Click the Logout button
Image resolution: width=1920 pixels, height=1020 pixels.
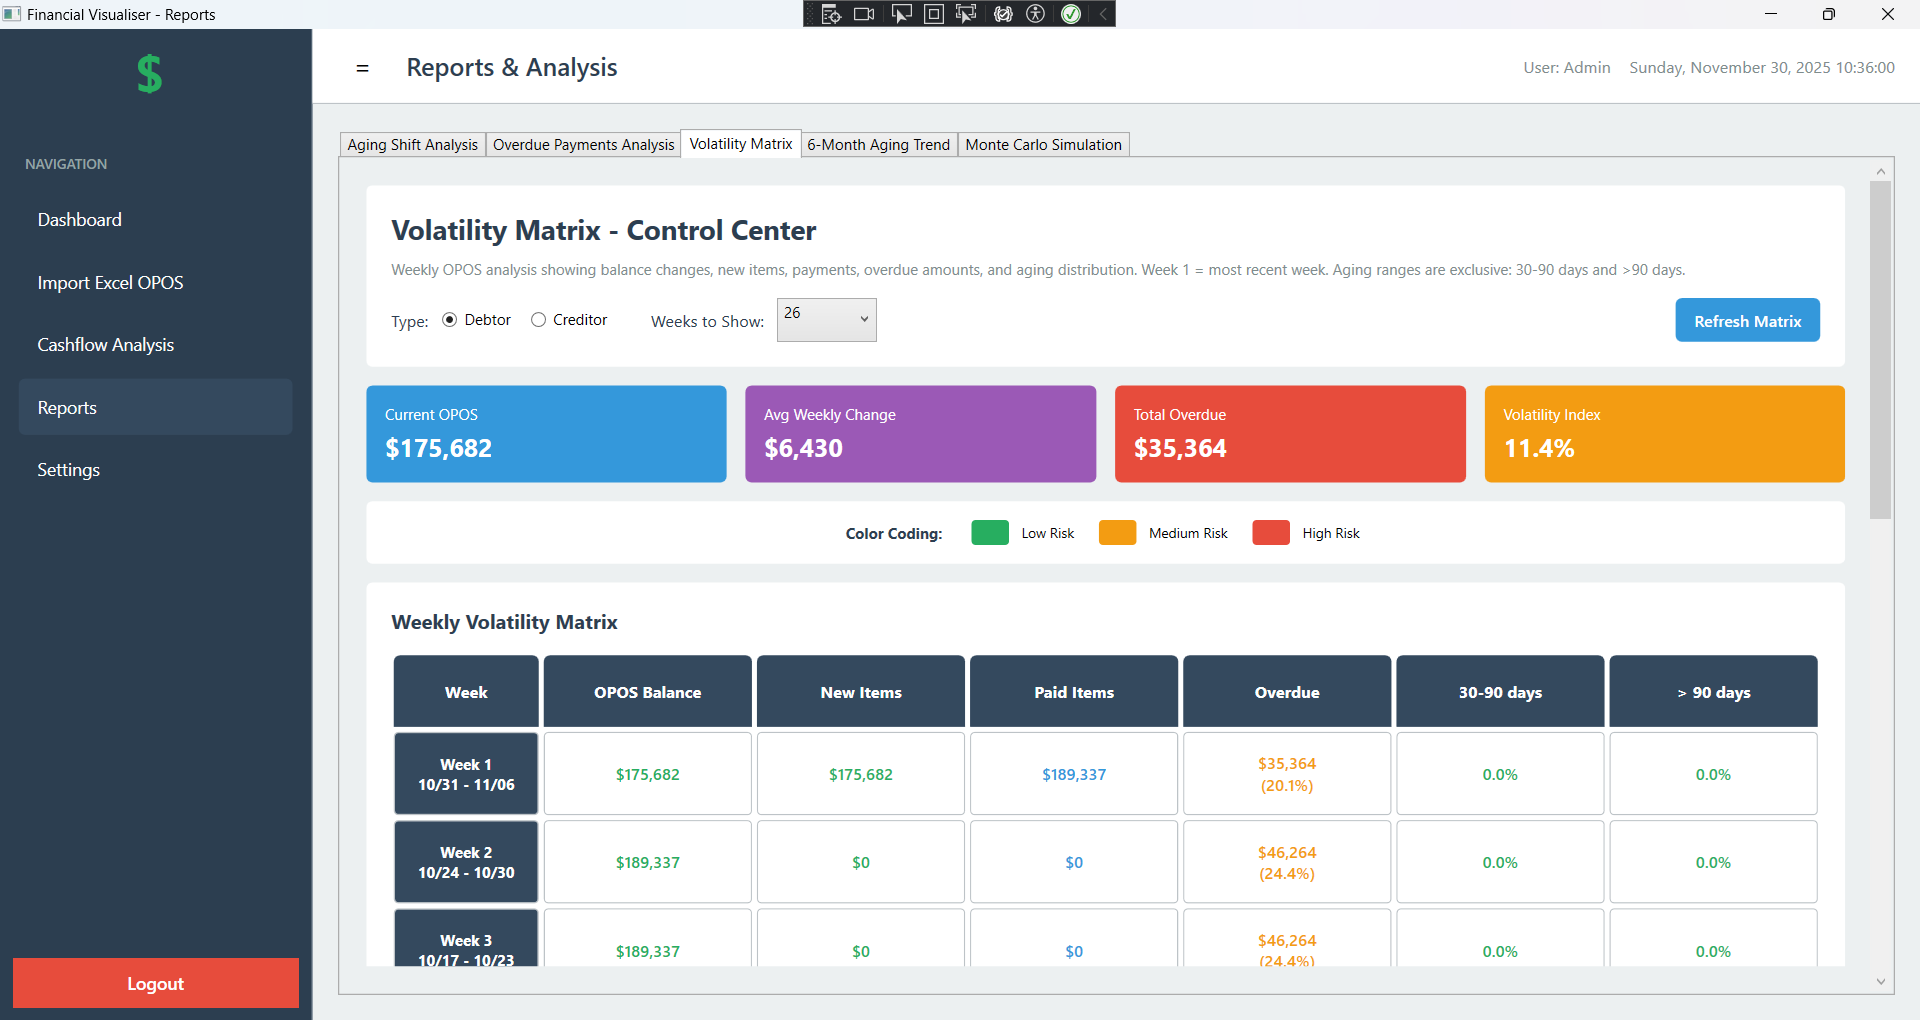[x=155, y=983]
